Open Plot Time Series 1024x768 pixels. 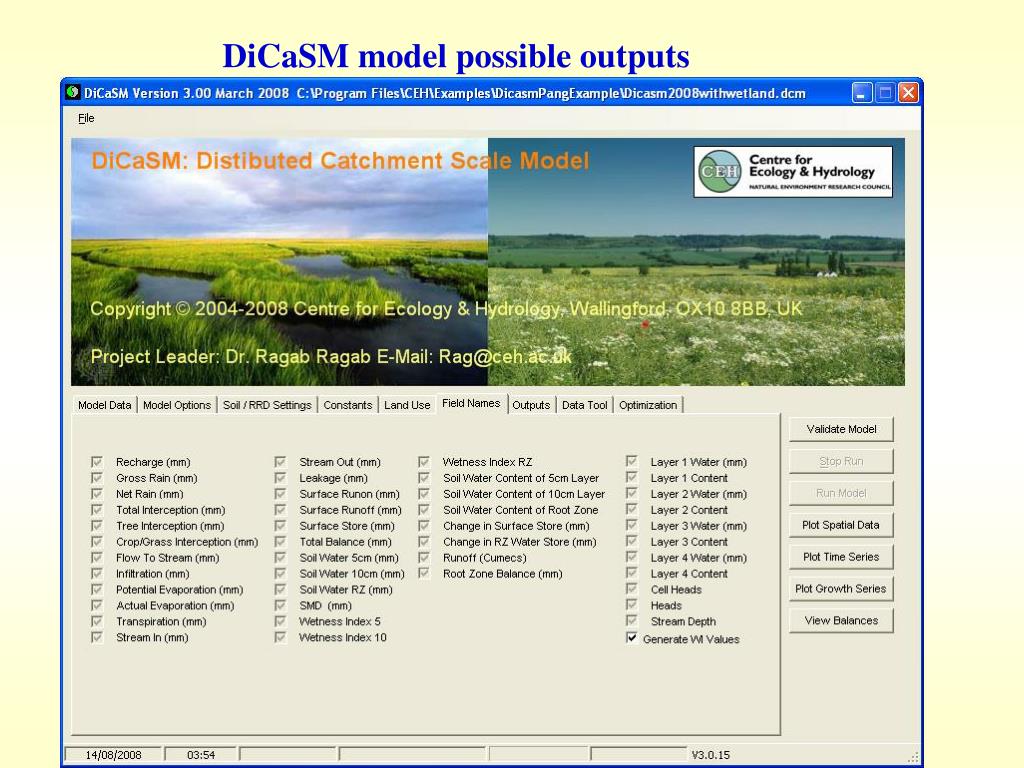(841, 557)
